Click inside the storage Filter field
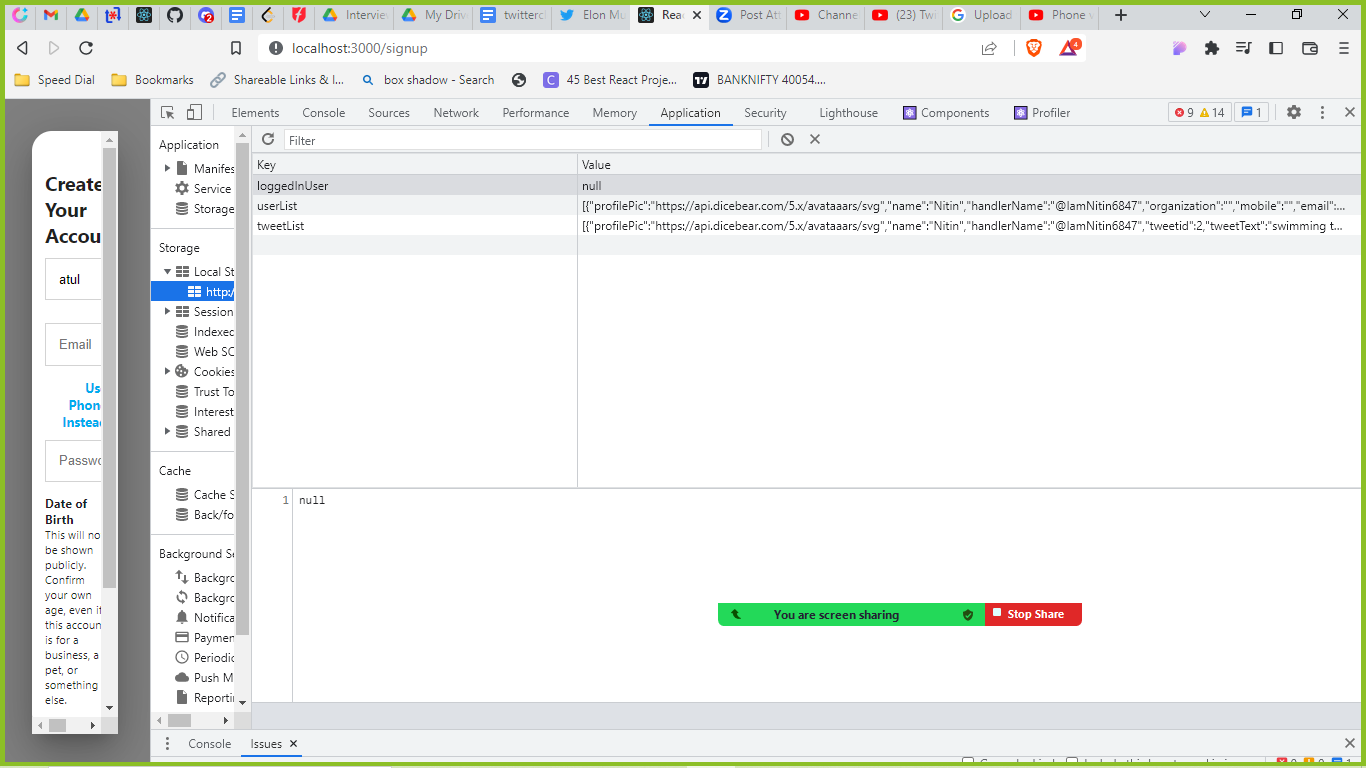Image resolution: width=1366 pixels, height=768 pixels. 500,139
